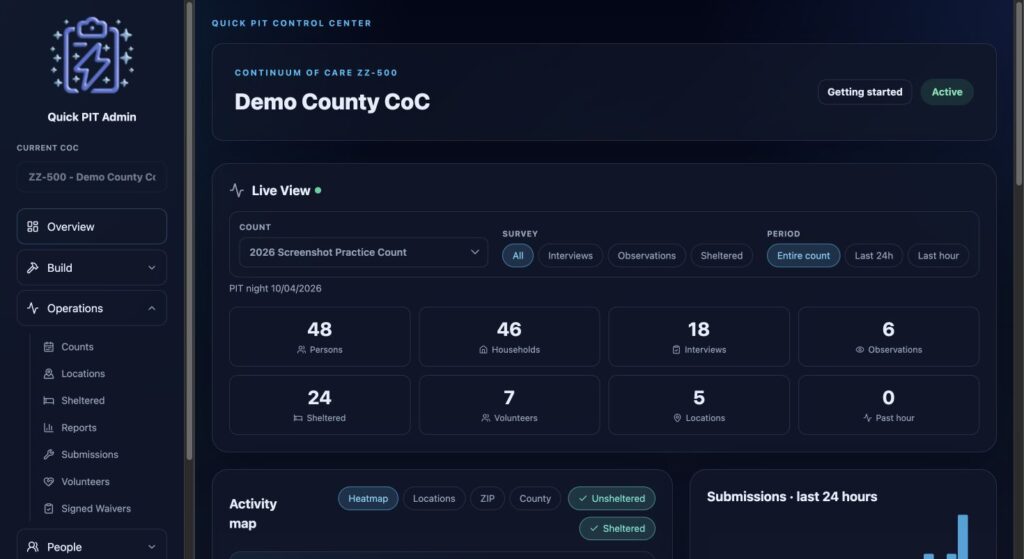Click the tallest submissions chart bar

(963, 537)
